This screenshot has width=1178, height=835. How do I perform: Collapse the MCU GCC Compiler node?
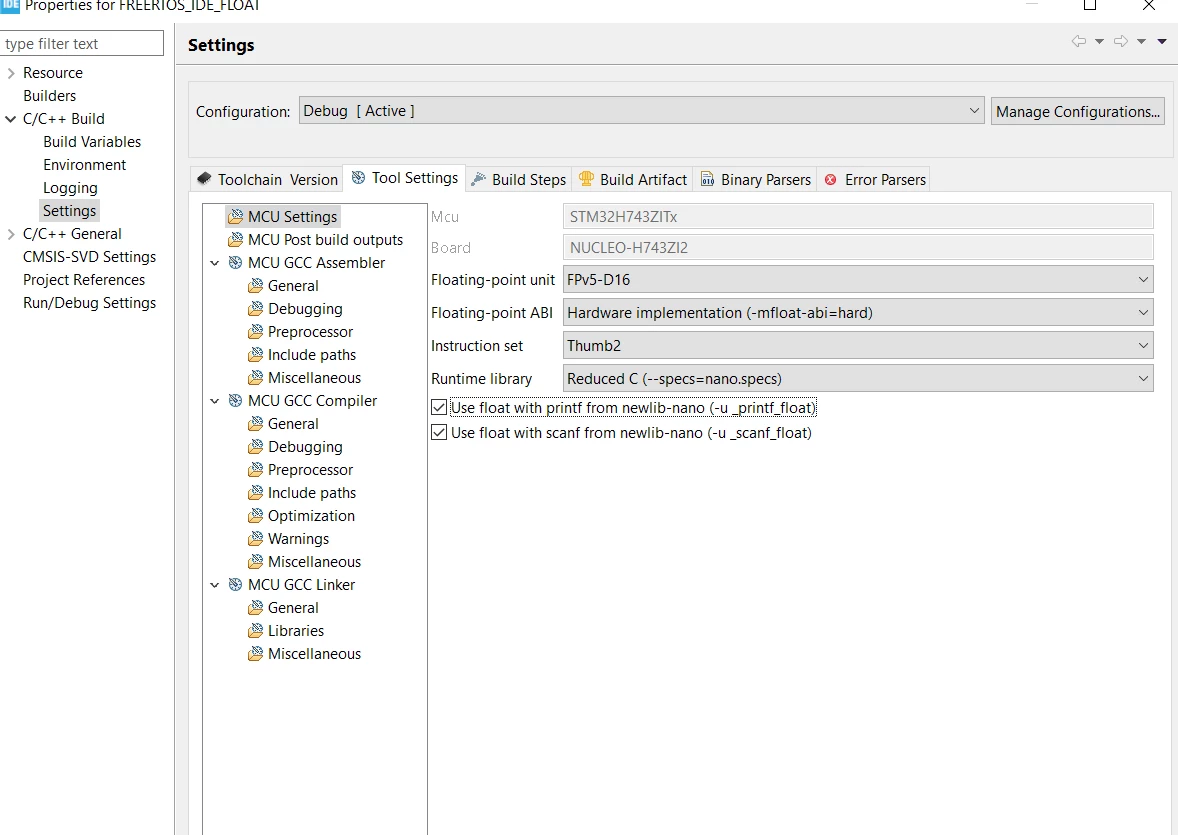[215, 401]
